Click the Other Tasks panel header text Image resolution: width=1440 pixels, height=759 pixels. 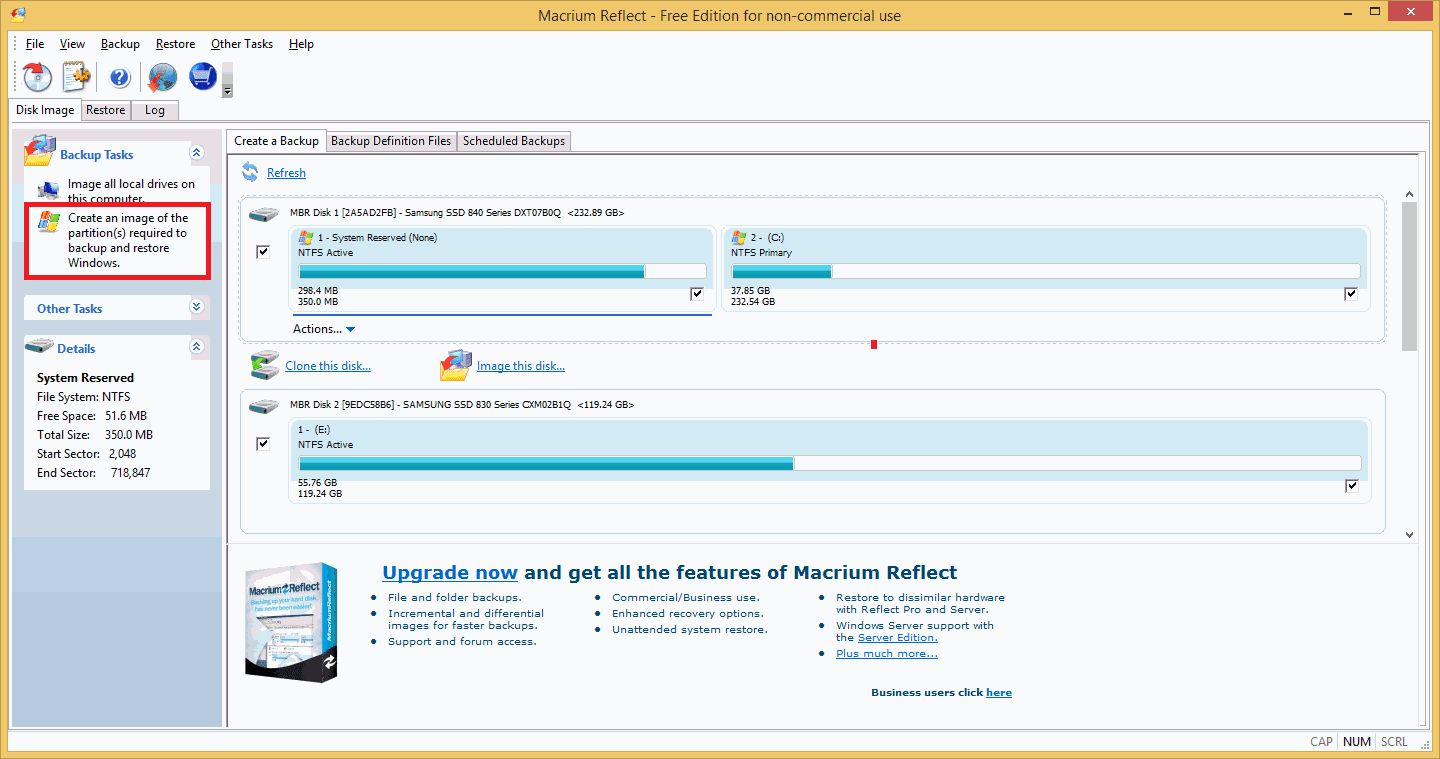click(x=70, y=308)
